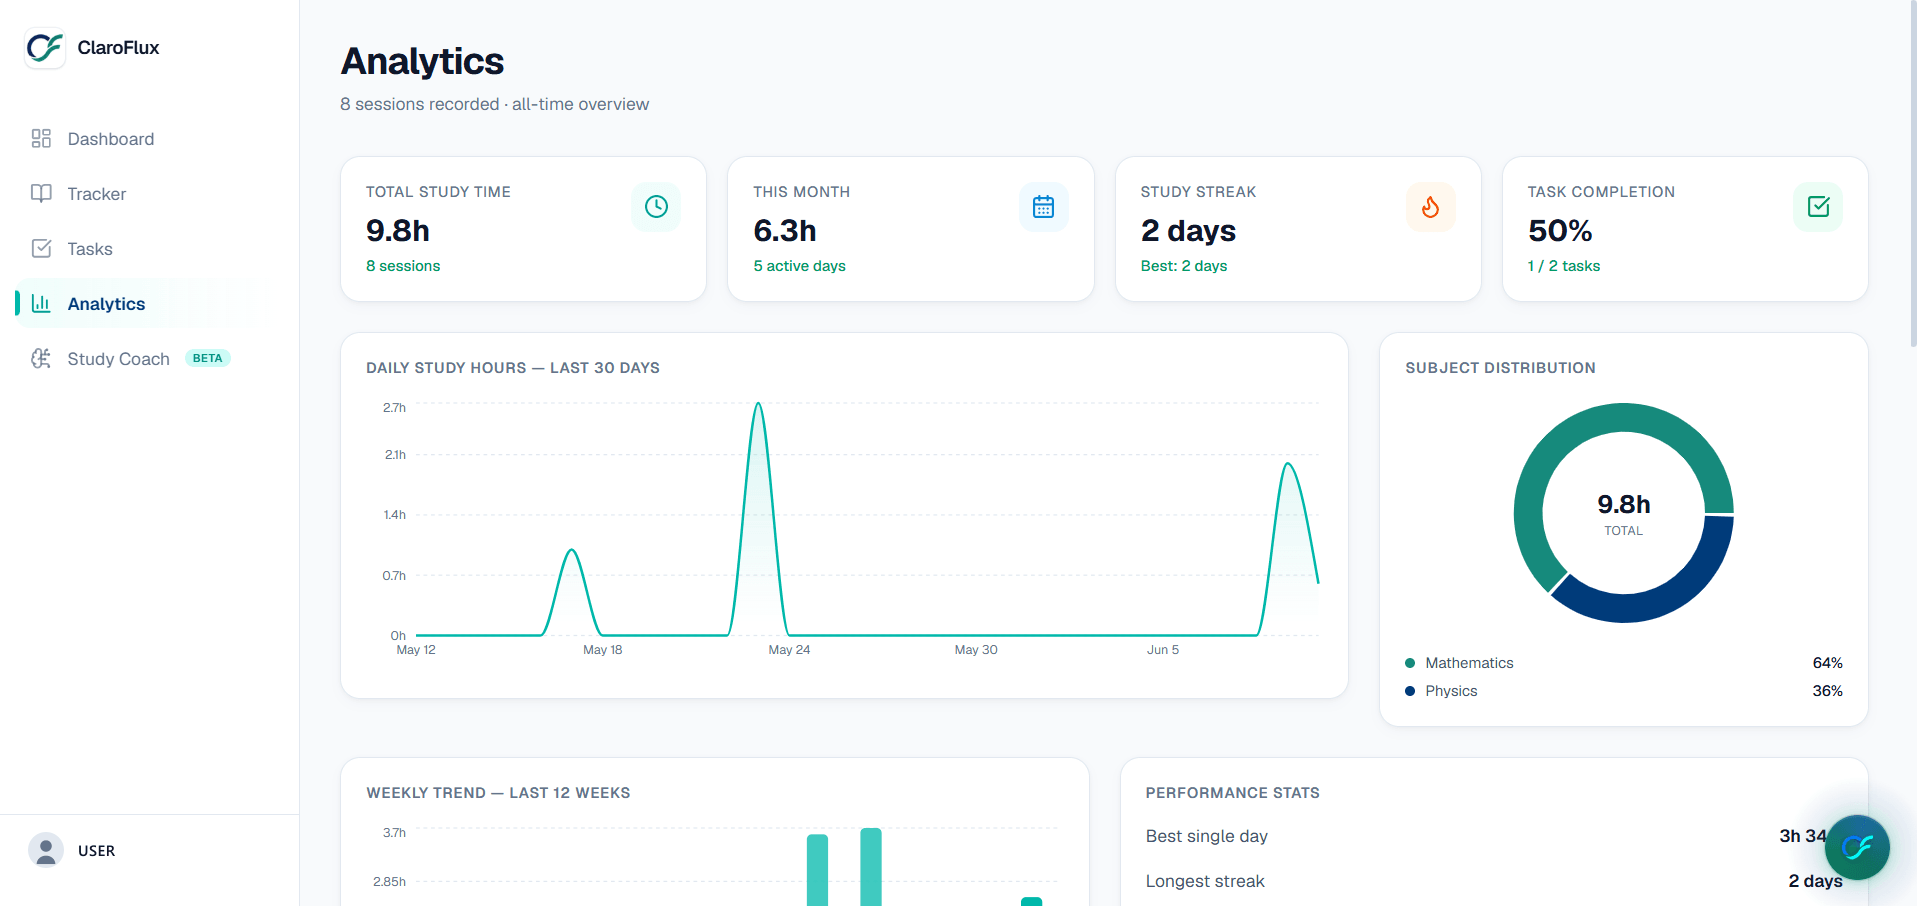Open the floating ClaroFlux assistant button
Screen dimensions: 1917x906
1857,848
